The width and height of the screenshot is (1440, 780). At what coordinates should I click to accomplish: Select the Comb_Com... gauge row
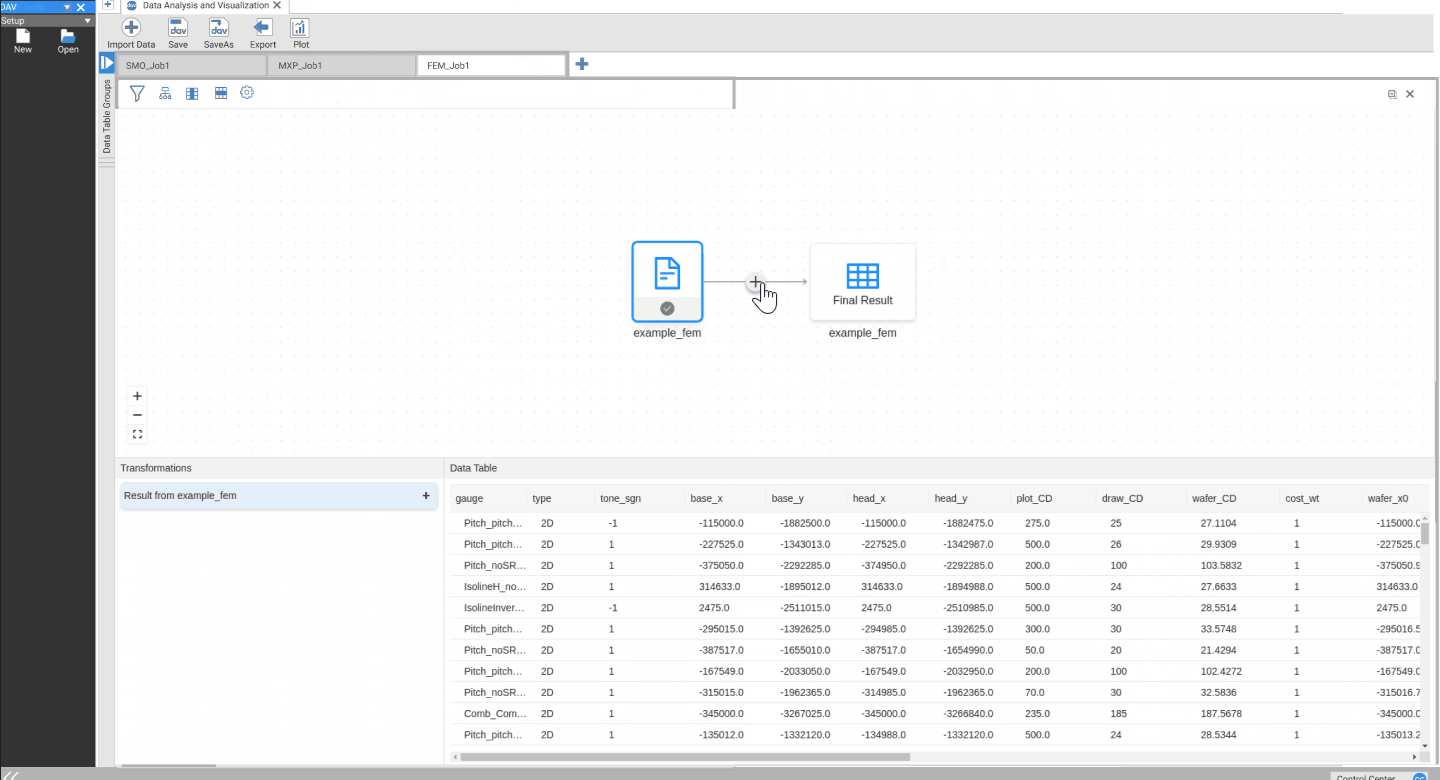tap(936, 714)
